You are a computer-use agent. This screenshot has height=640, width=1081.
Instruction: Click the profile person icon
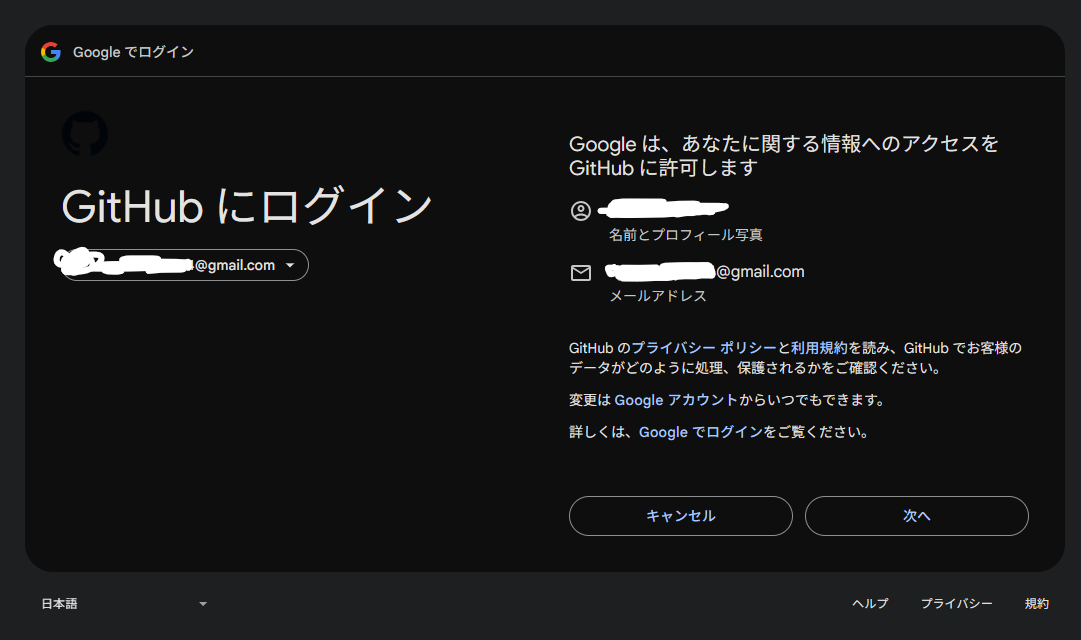pyautogui.click(x=580, y=211)
